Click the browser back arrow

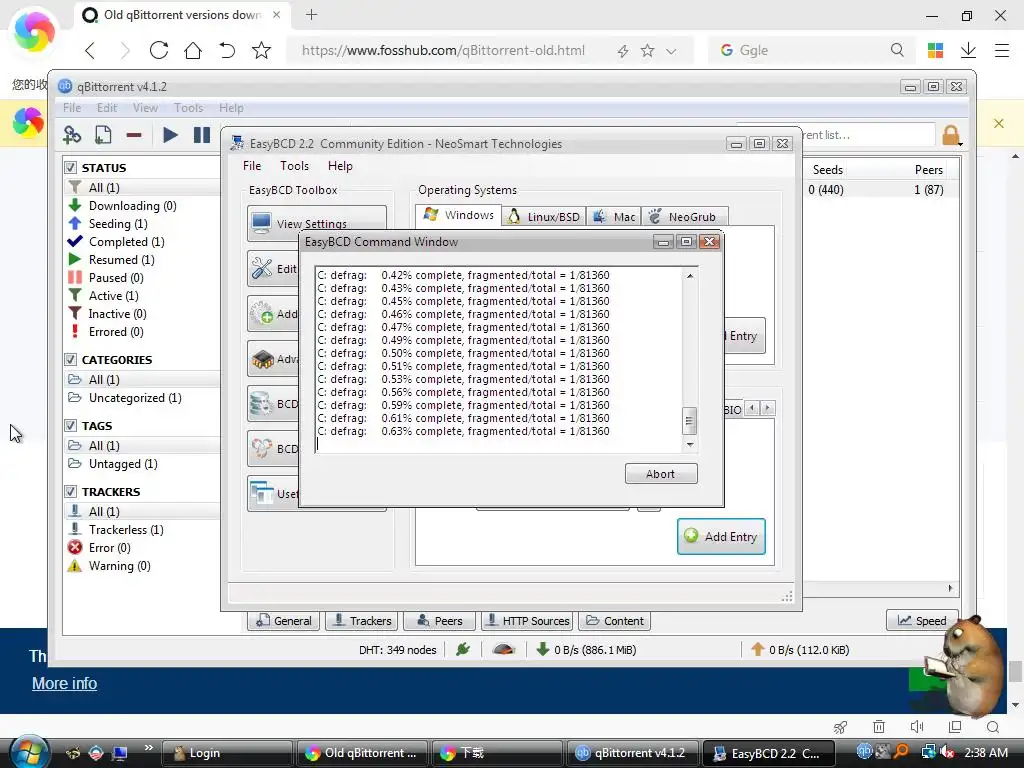click(90, 50)
